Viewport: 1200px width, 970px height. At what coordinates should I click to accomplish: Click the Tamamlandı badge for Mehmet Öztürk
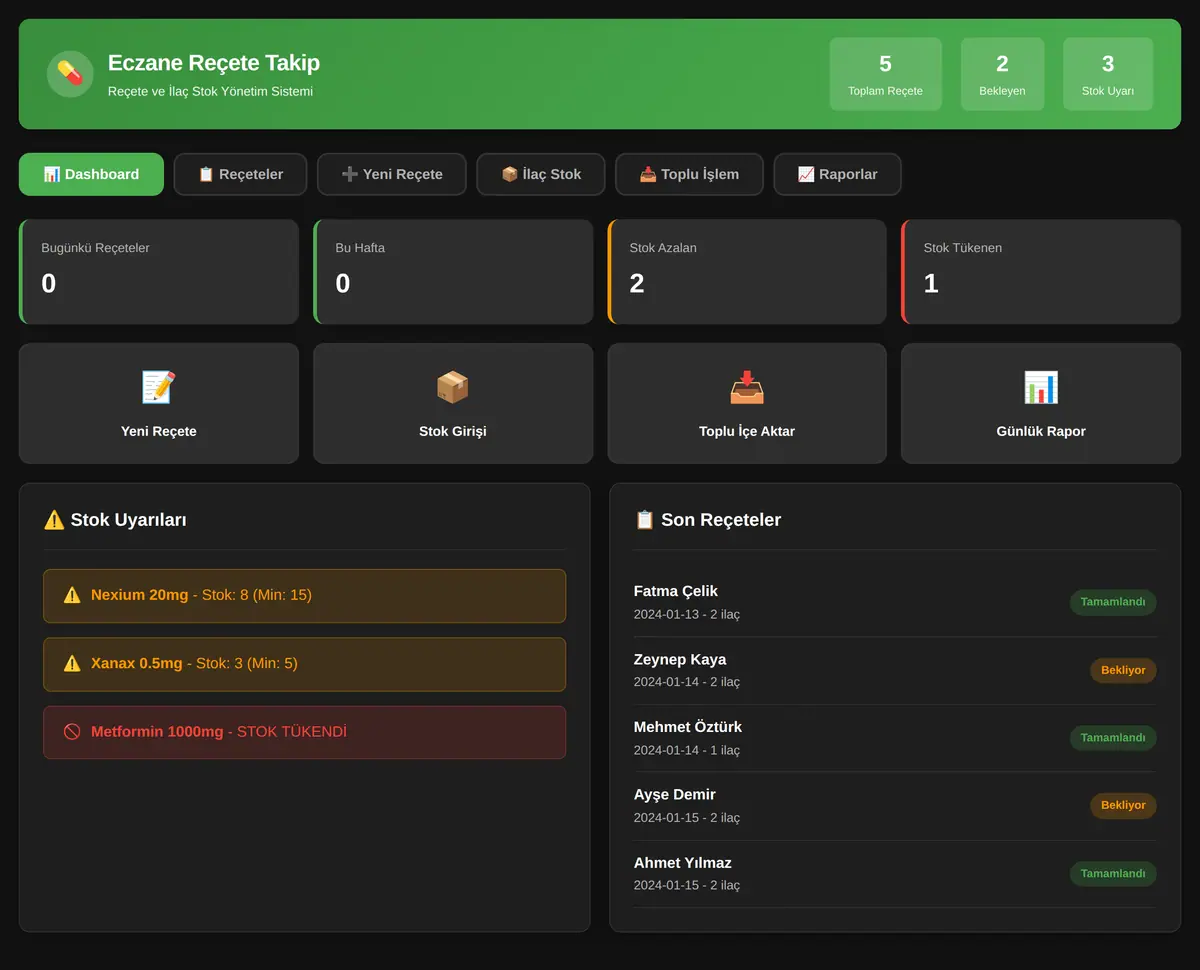pos(1113,738)
